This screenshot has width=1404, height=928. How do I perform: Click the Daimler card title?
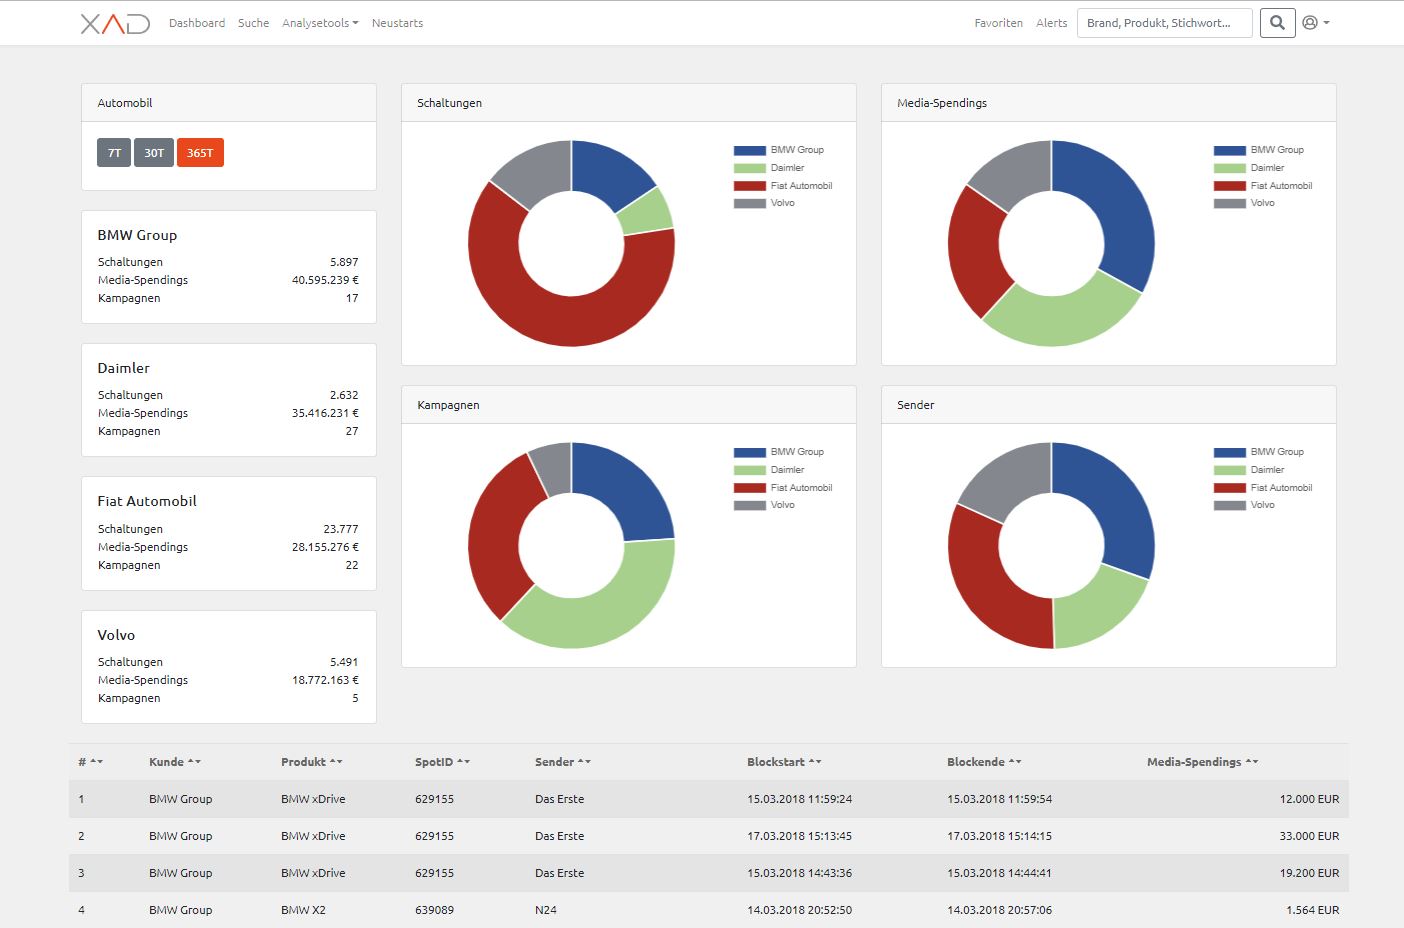pos(123,368)
